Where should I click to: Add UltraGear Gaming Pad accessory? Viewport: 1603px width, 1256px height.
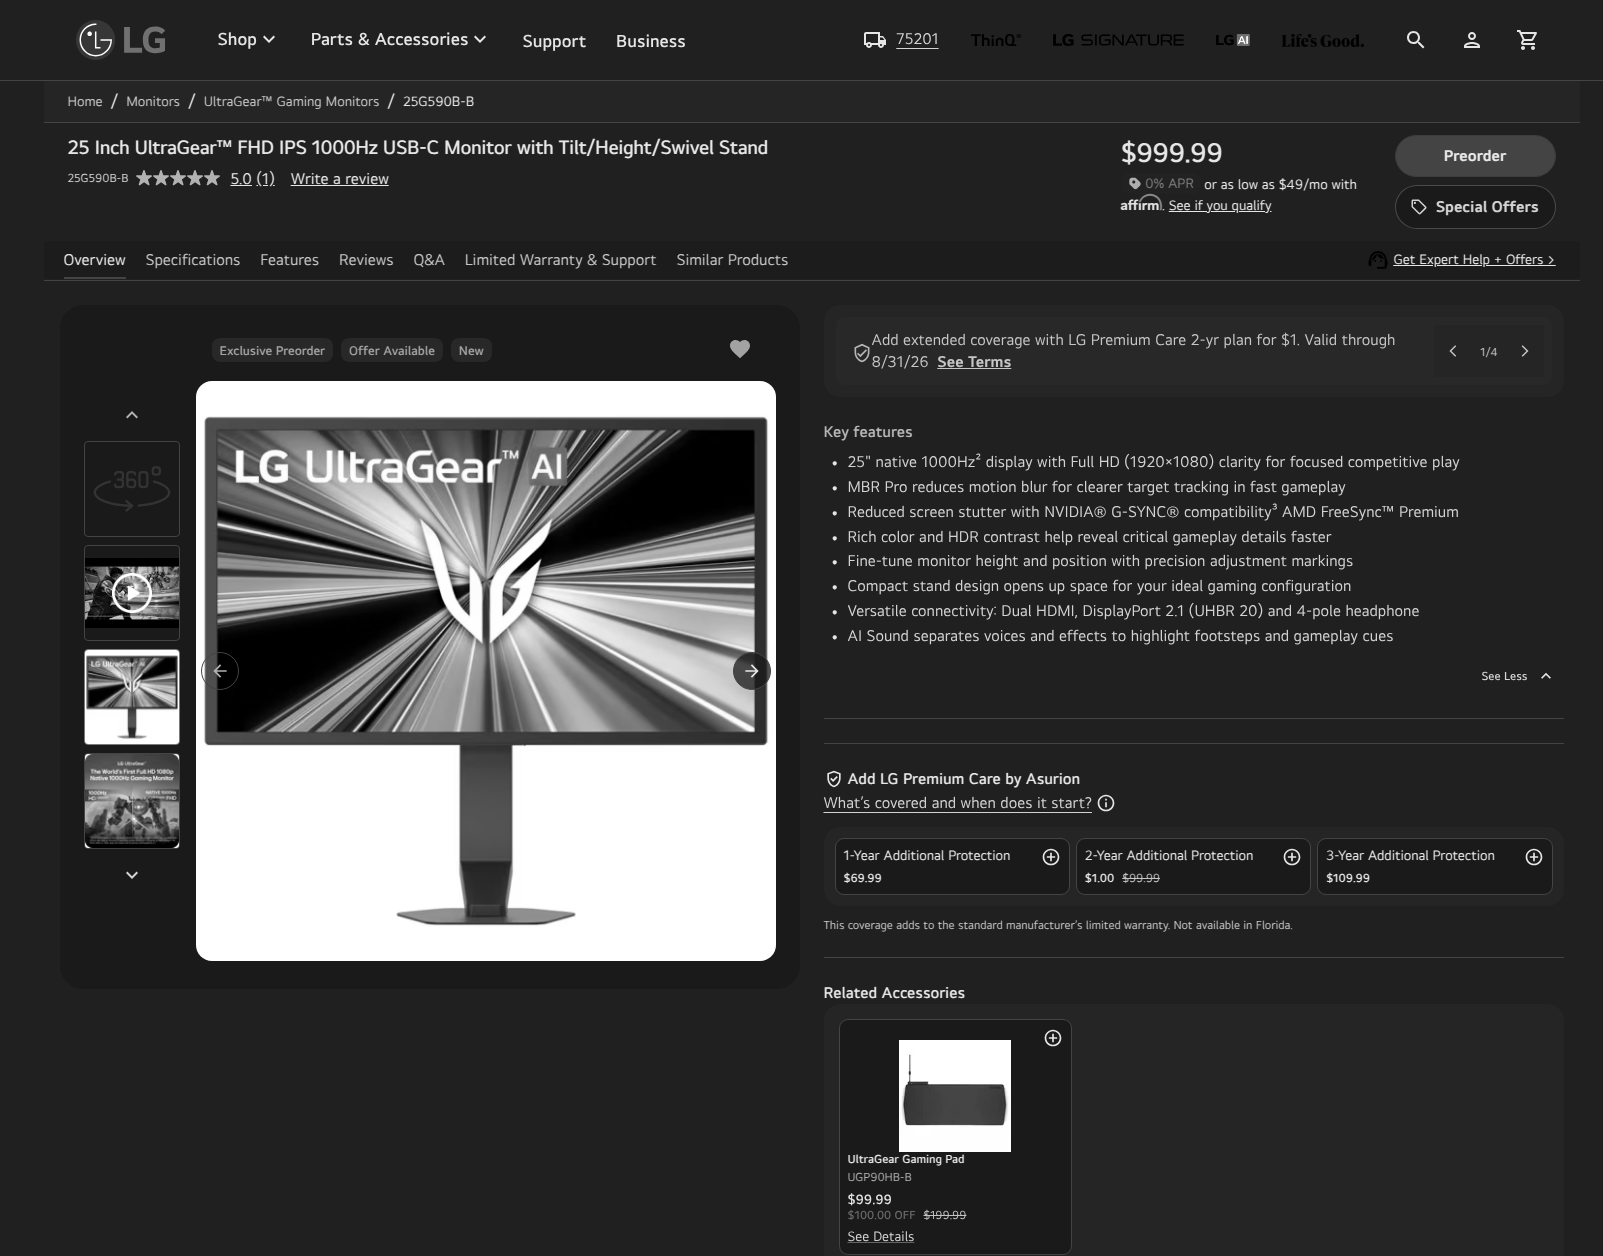(x=1053, y=1038)
